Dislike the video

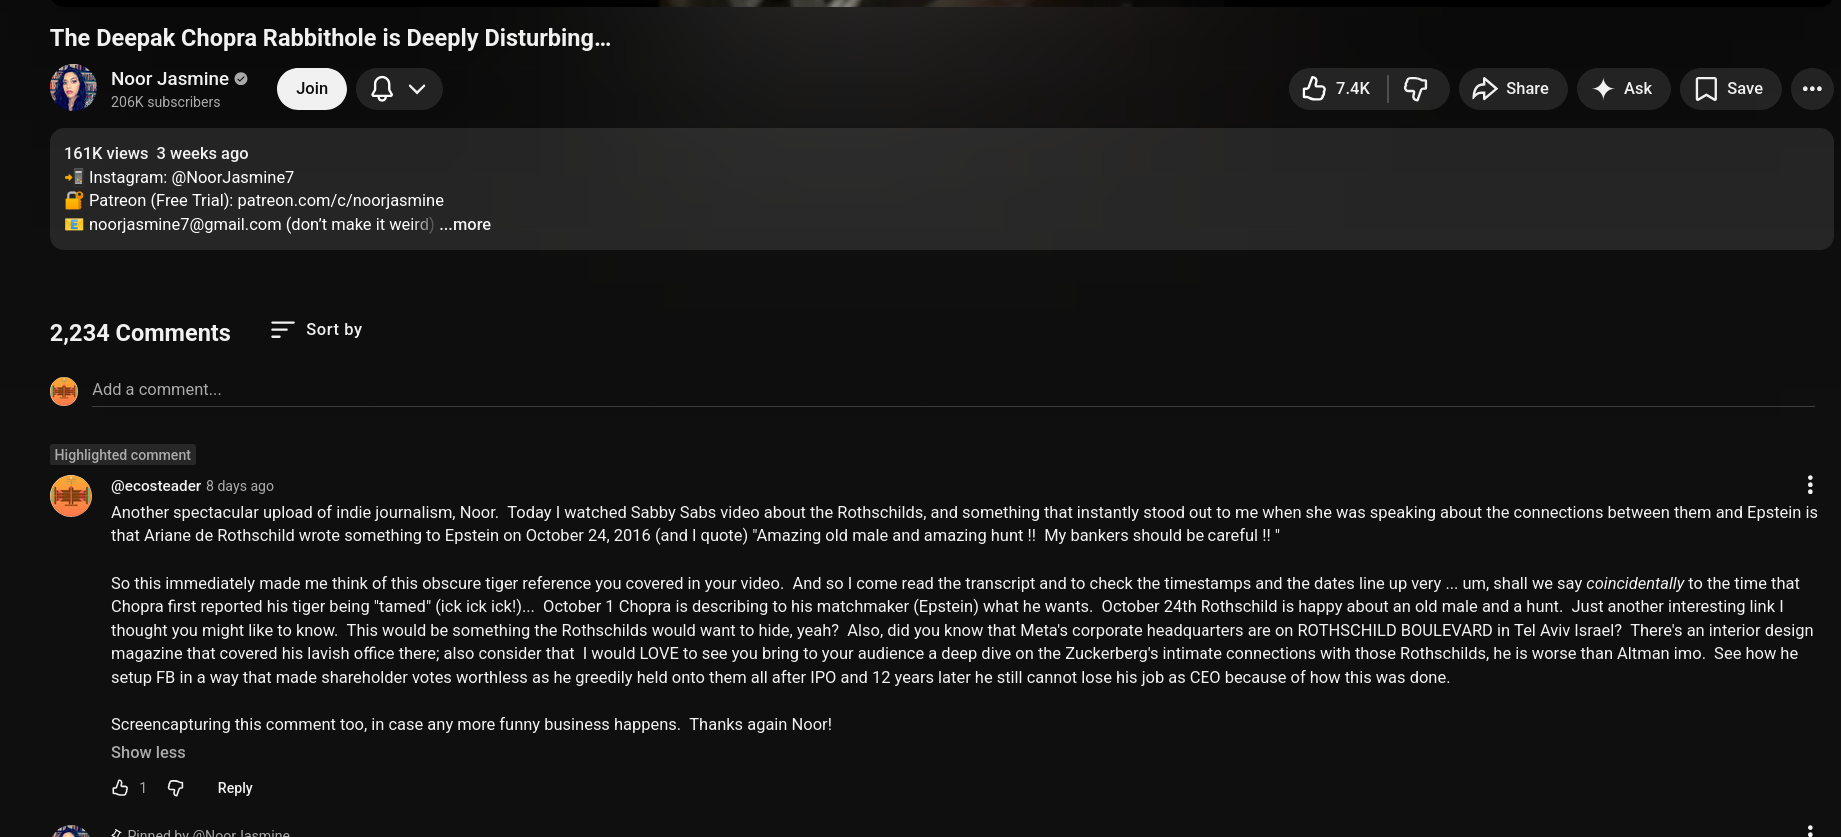tap(1418, 89)
